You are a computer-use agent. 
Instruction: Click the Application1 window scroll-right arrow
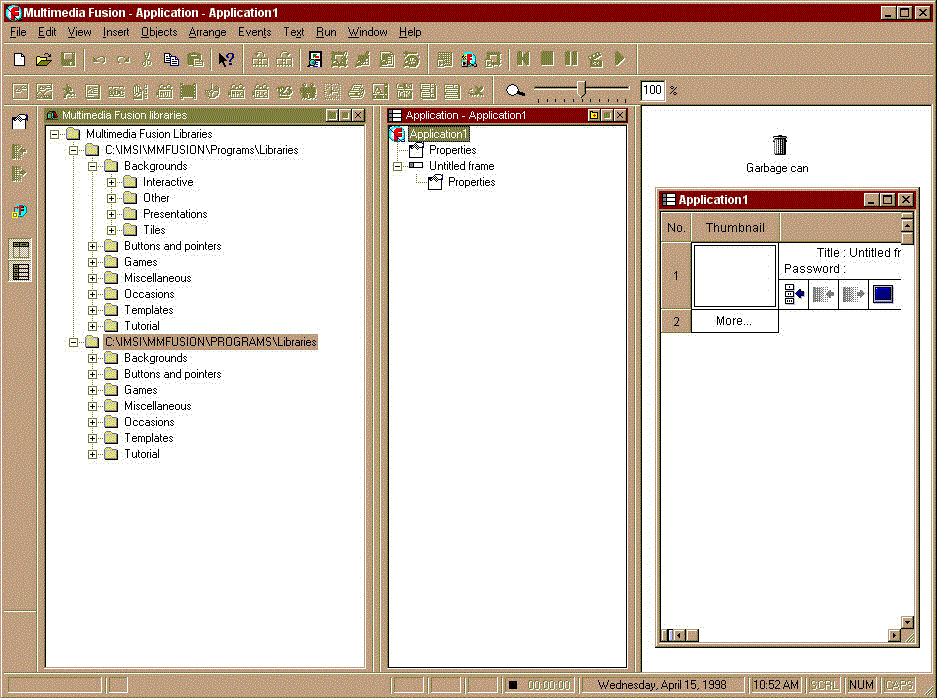pyautogui.click(x=895, y=635)
